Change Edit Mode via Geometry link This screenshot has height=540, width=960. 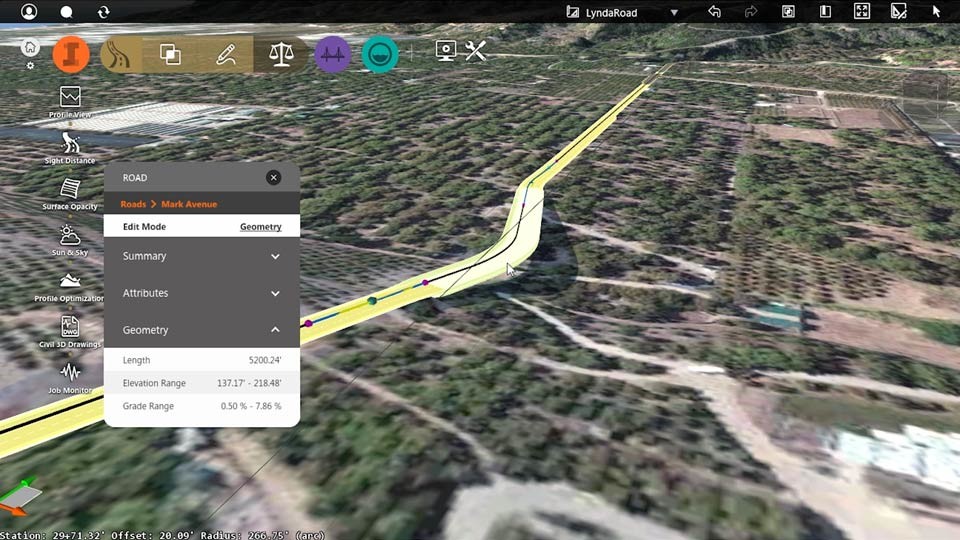[261, 227]
